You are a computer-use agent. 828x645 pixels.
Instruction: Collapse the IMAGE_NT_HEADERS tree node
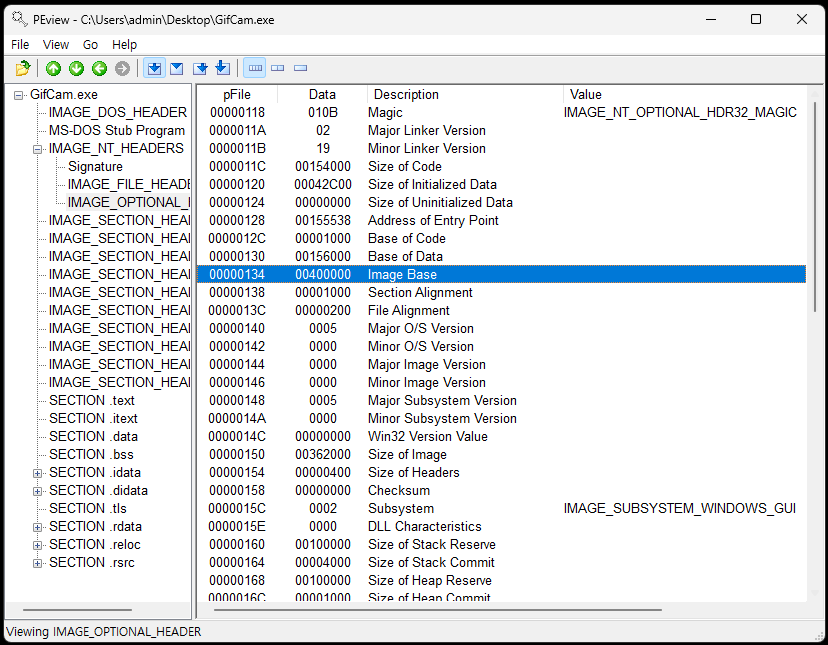38,149
